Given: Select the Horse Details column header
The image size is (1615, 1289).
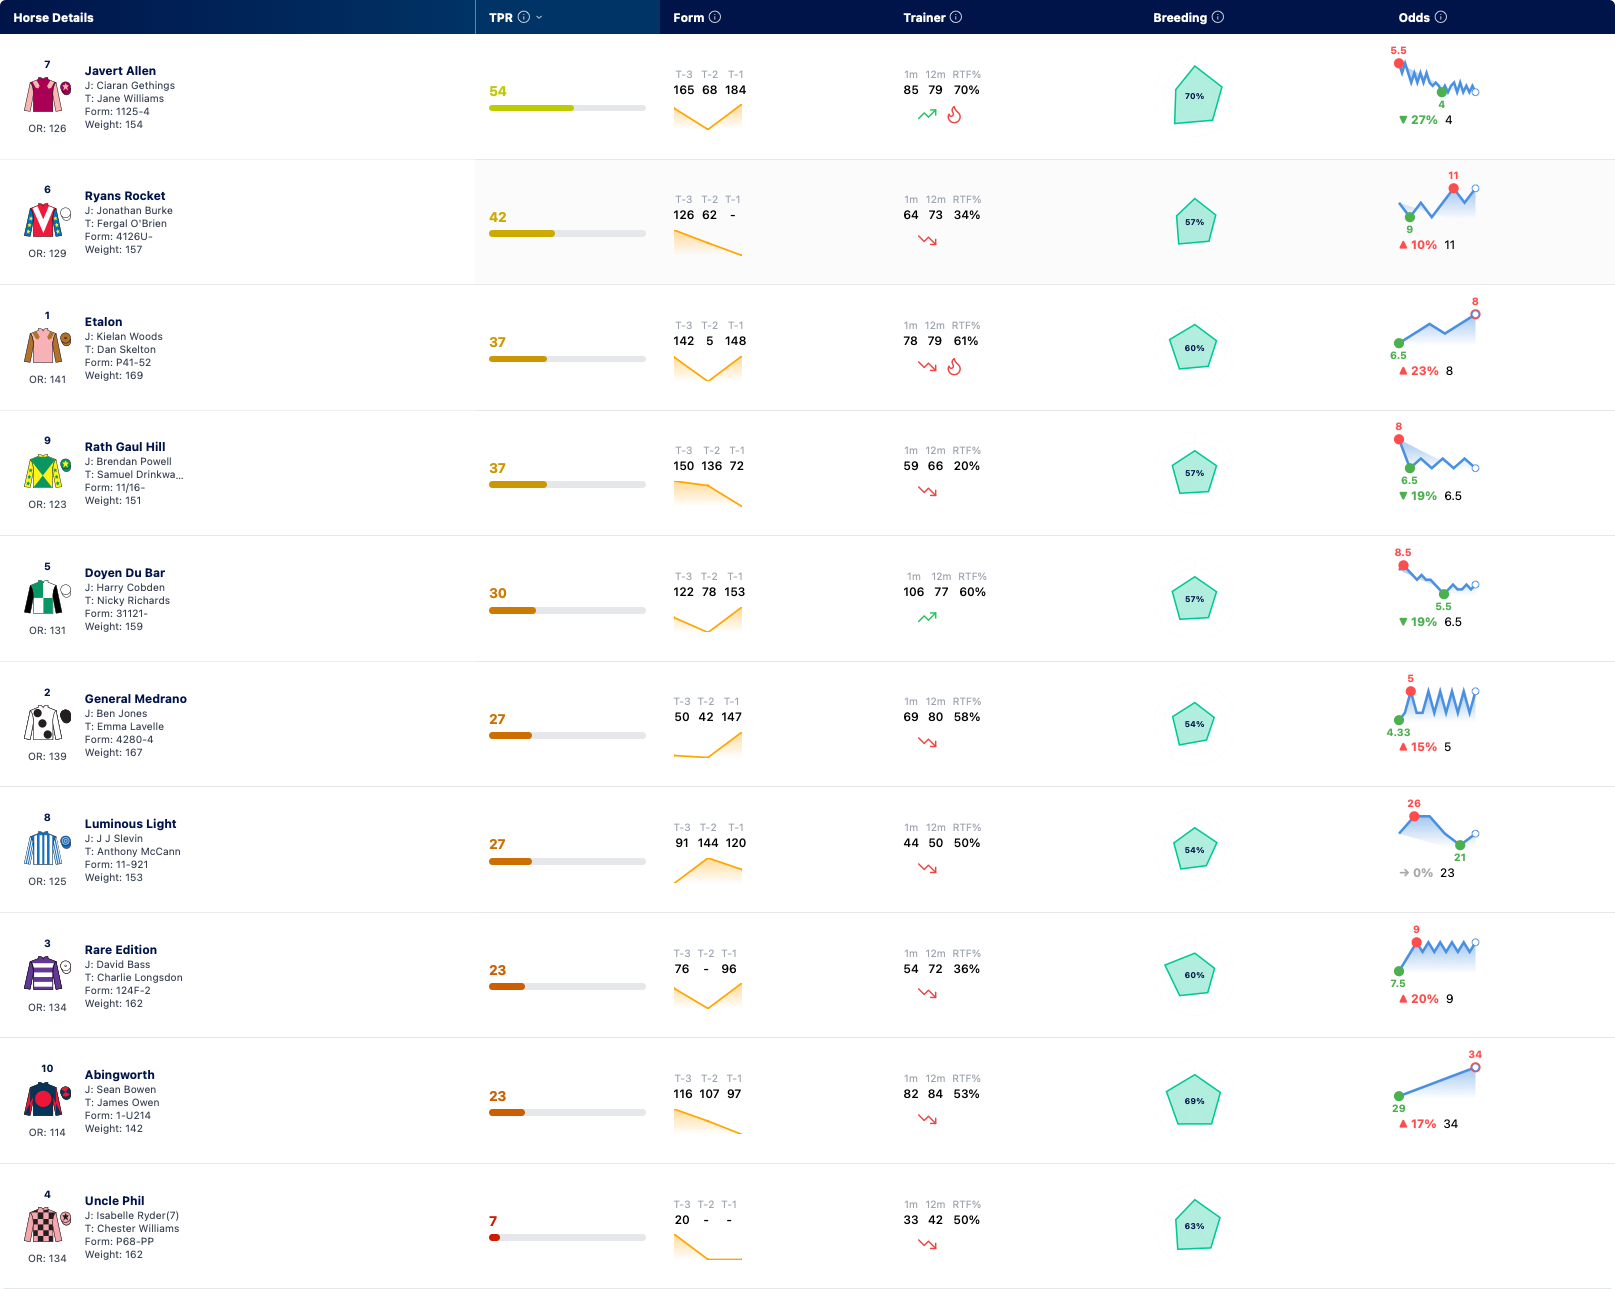Looking at the screenshot, I should pyautogui.click(x=54, y=17).
